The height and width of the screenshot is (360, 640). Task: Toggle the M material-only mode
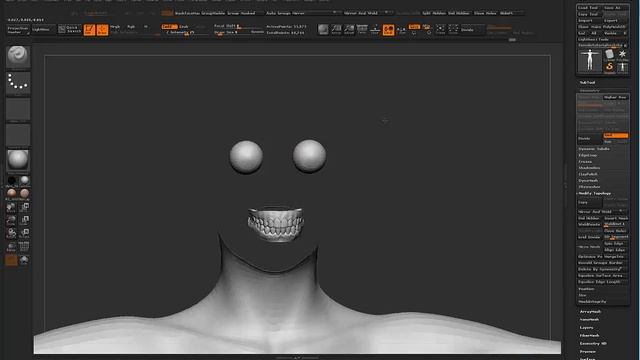[x=145, y=27]
